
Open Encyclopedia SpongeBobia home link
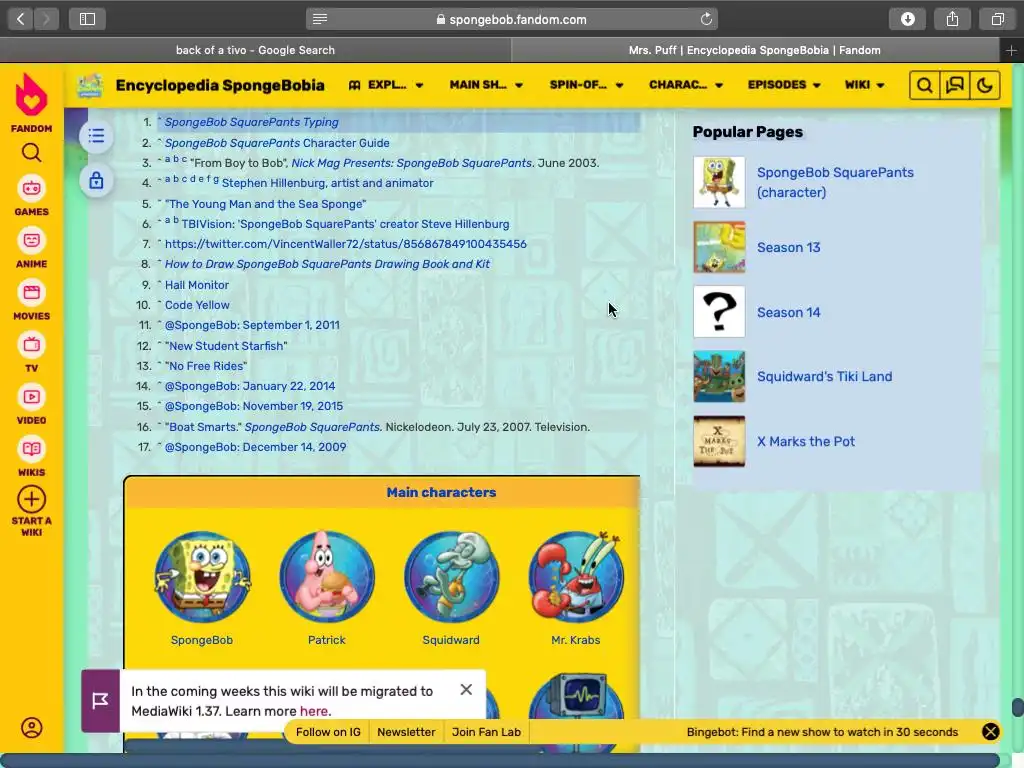(x=220, y=86)
